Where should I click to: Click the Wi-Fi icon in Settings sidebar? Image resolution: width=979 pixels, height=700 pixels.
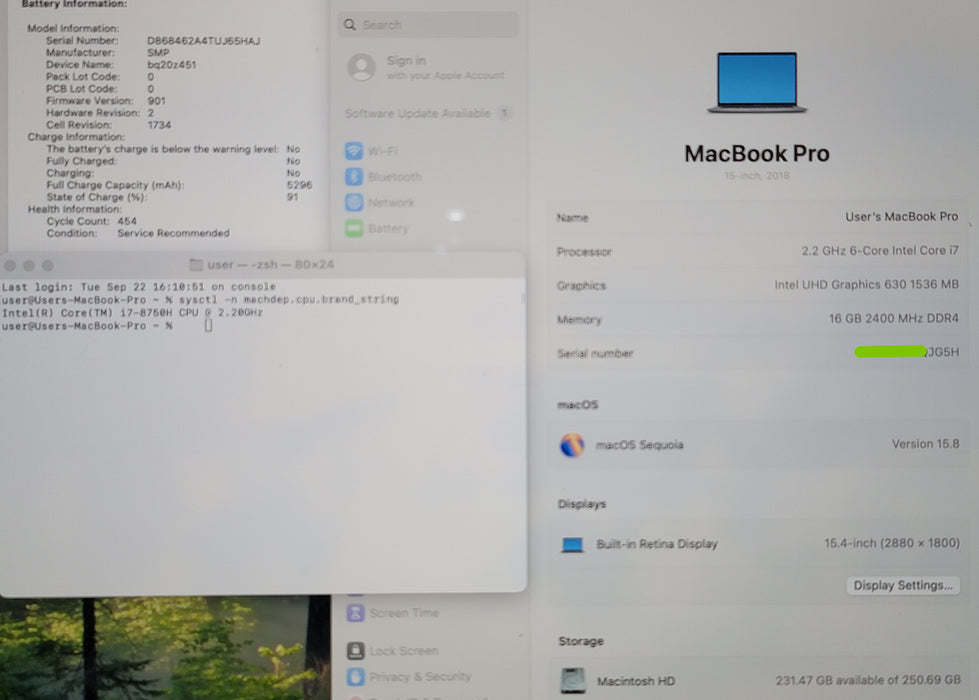point(354,150)
